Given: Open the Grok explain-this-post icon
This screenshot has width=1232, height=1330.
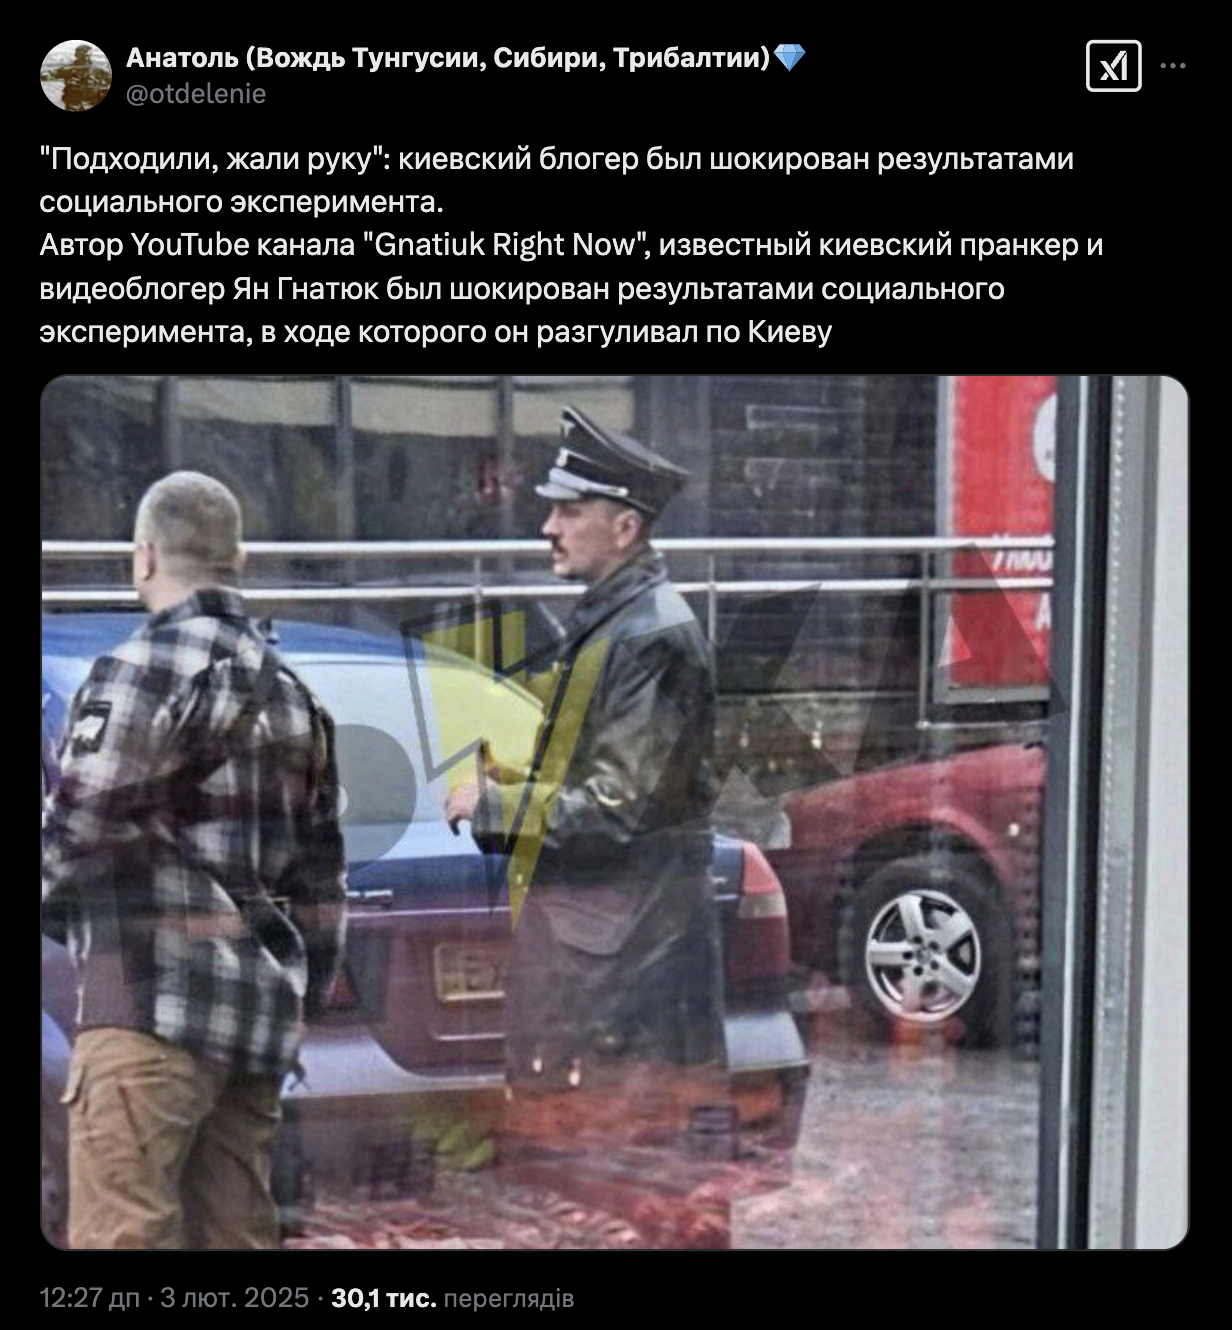Looking at the screenshot, I should (1113, 67).
